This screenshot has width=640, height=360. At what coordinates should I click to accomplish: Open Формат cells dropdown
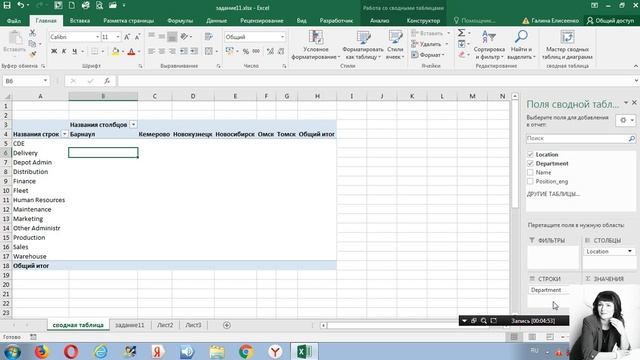pyautogui.click(x=443, y=55)
